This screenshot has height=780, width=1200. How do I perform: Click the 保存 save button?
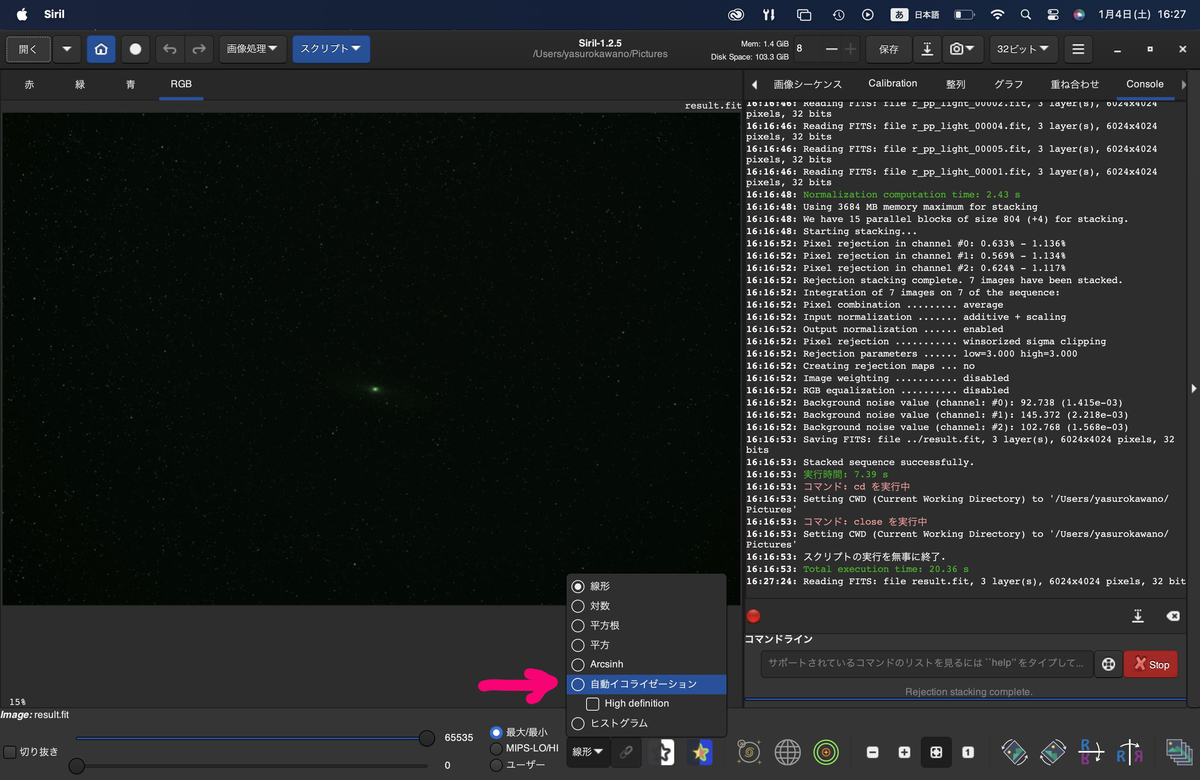coord(888,49)
